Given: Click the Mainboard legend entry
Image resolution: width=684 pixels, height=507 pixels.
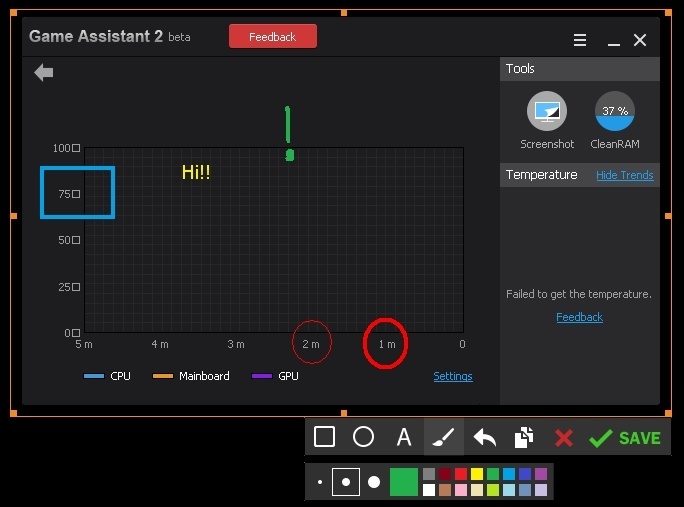Looking at the screenshot, I should coord(191,376).
